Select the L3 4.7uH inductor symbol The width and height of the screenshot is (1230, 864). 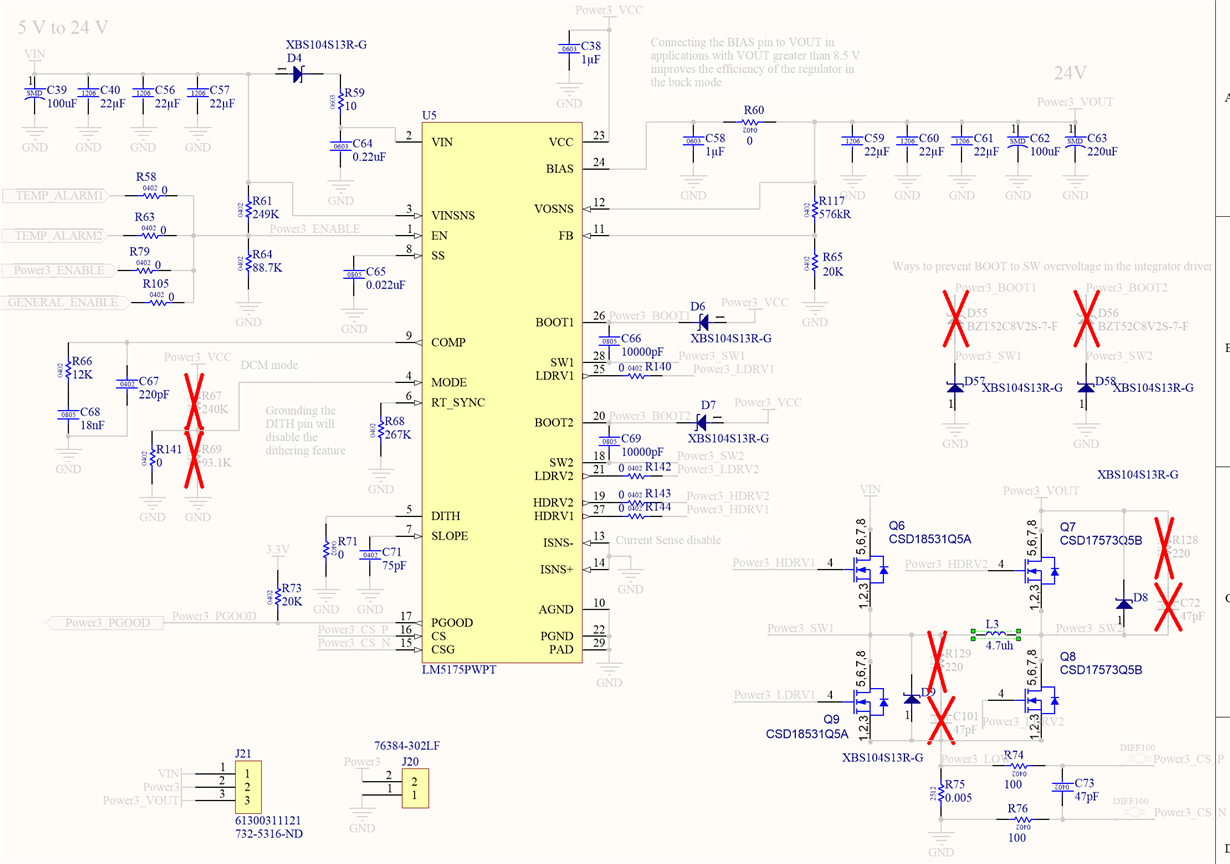(x=995, y=633)
